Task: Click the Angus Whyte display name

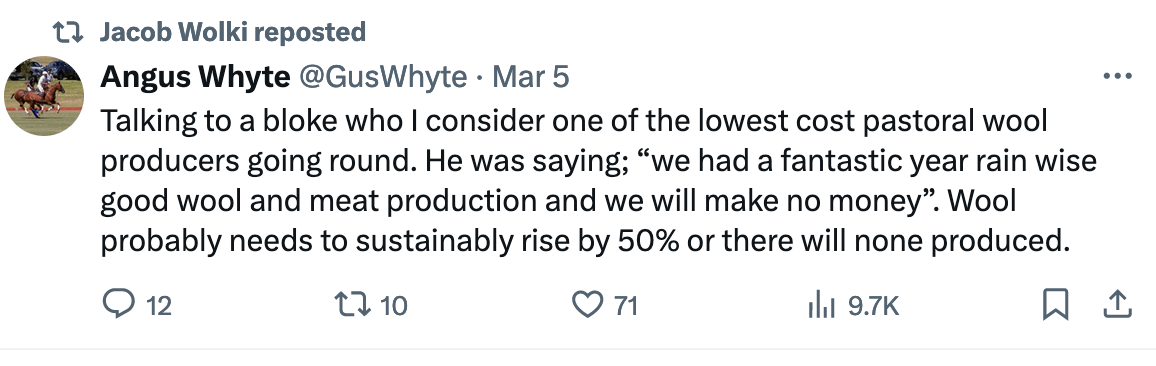Action: click(195, 76)
